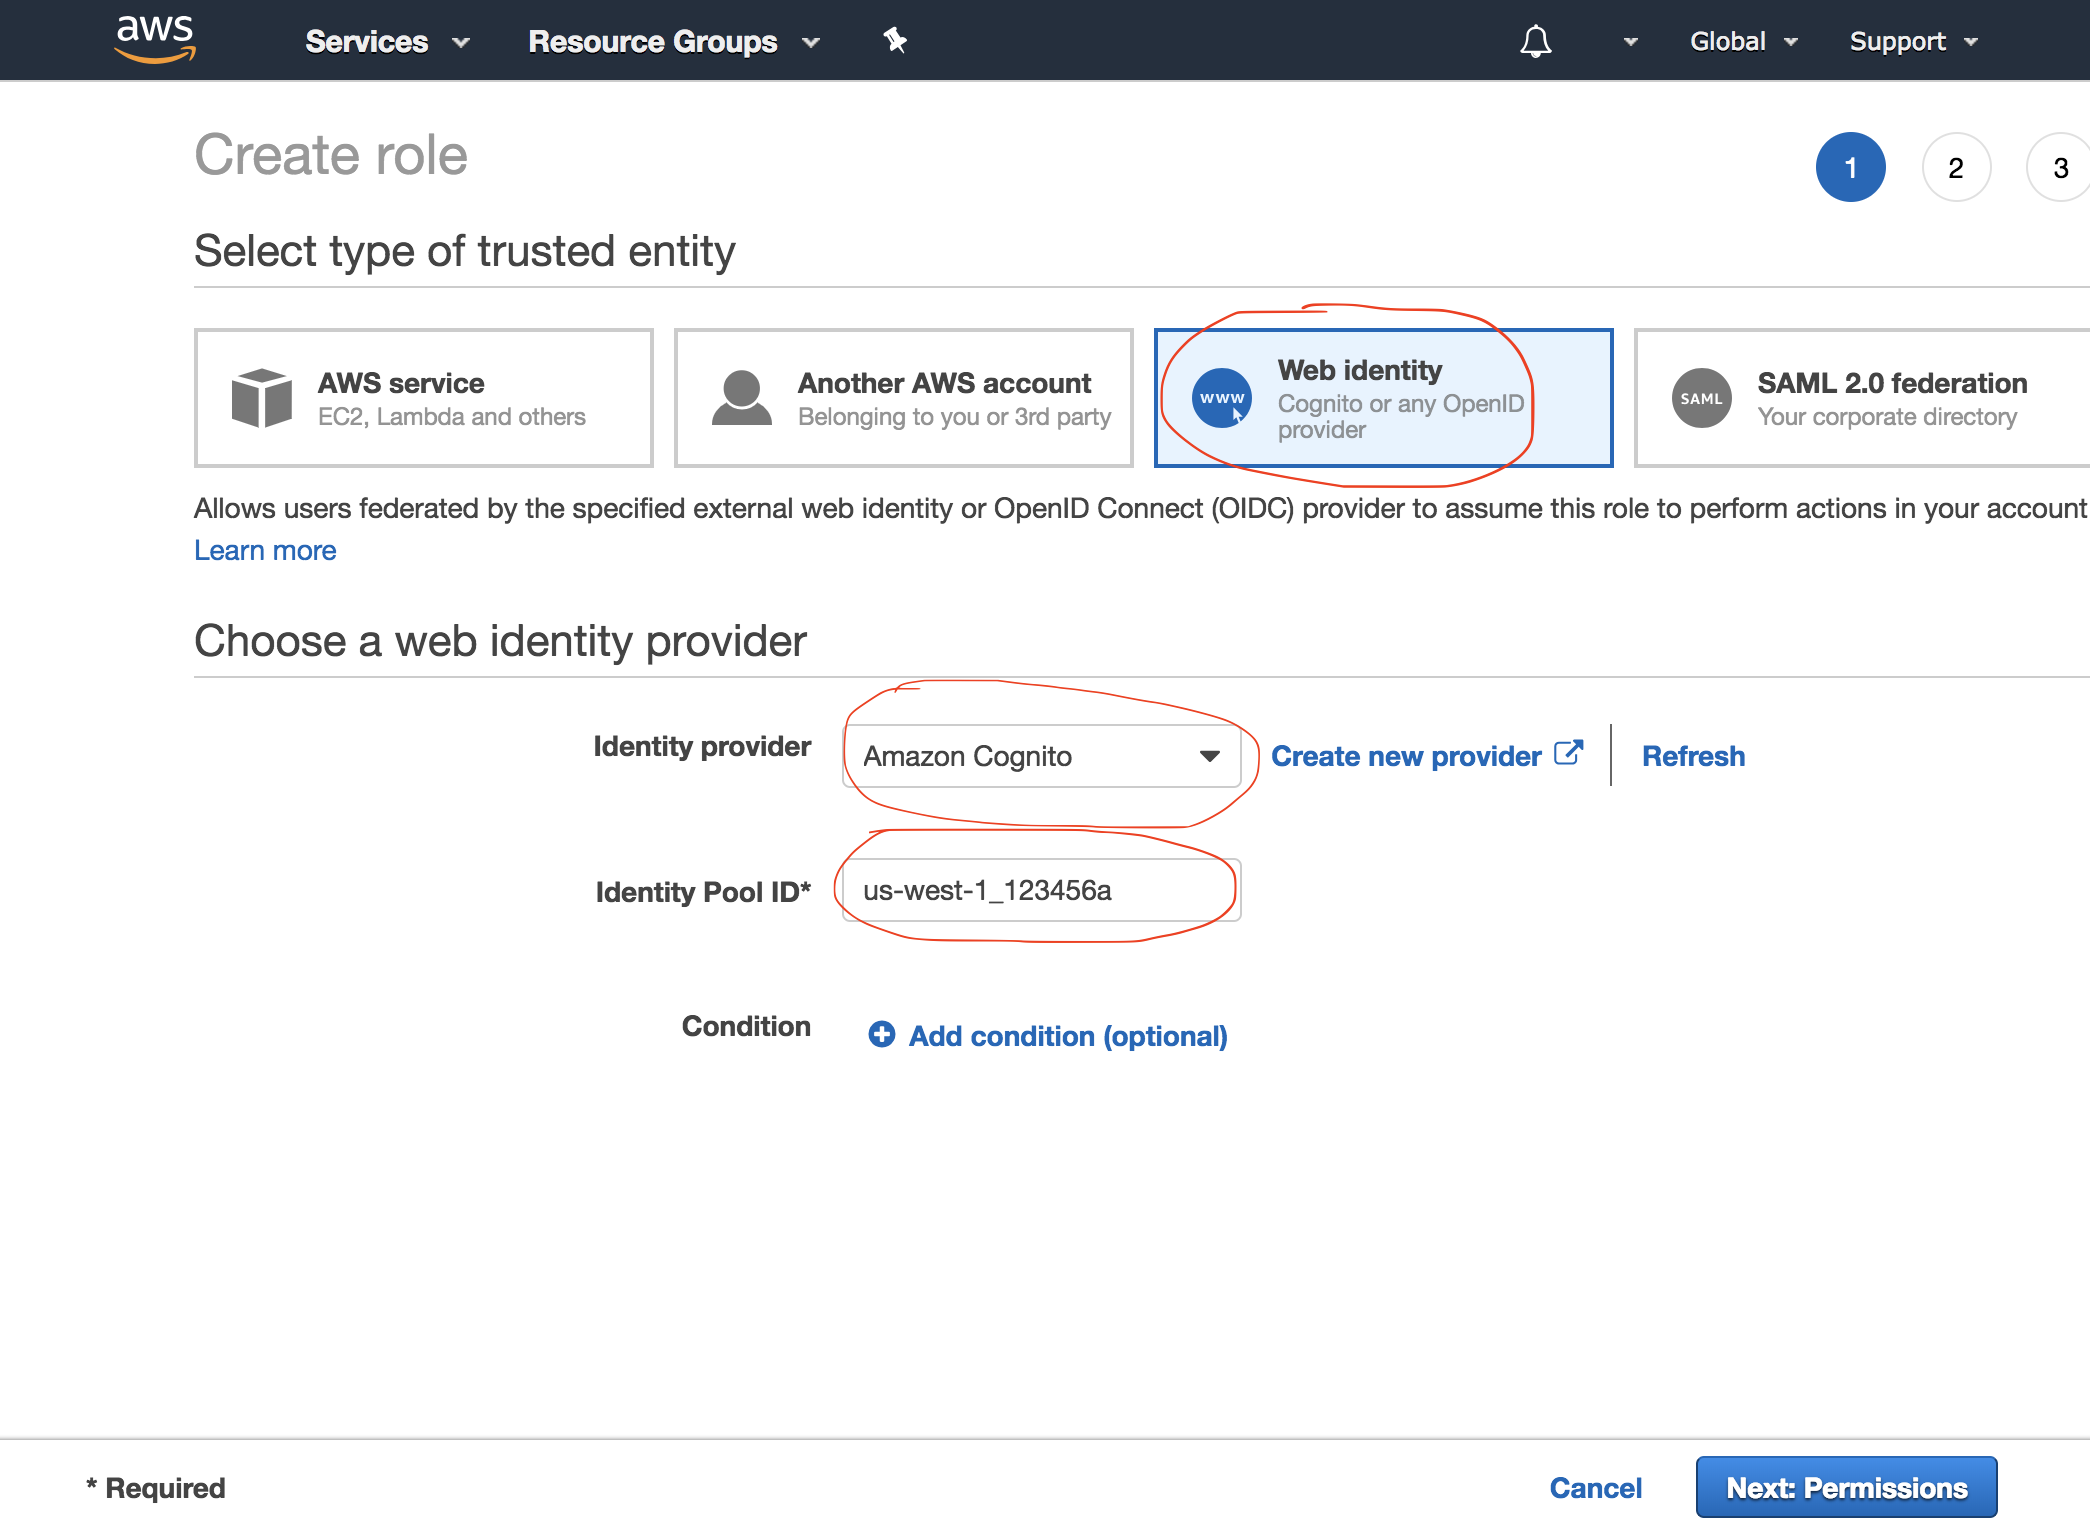This screenshot has width=2090, height=1536.
Task: Click the plus icon next to Add condition
Action: (880, 1035)
